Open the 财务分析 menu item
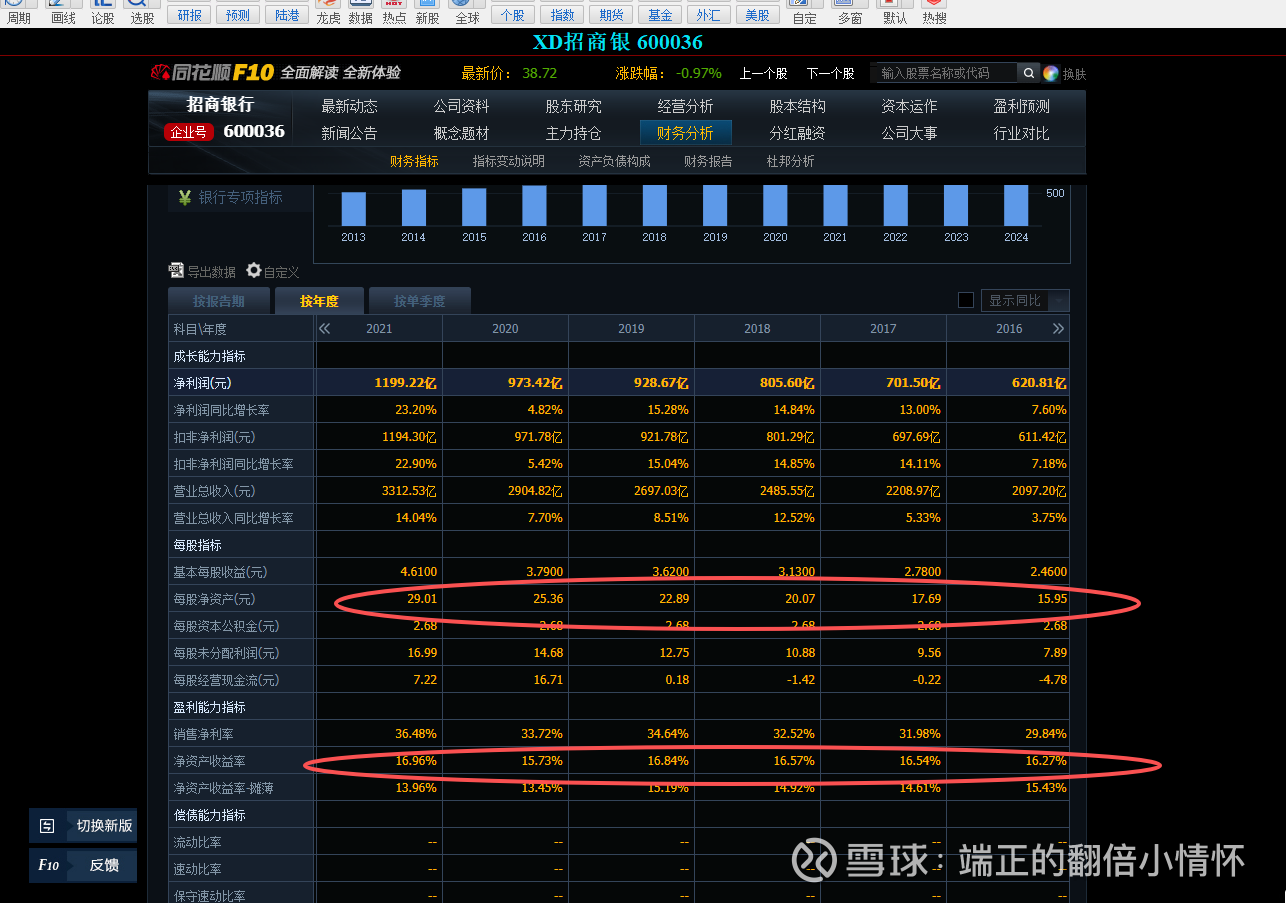 pos(685,133)
